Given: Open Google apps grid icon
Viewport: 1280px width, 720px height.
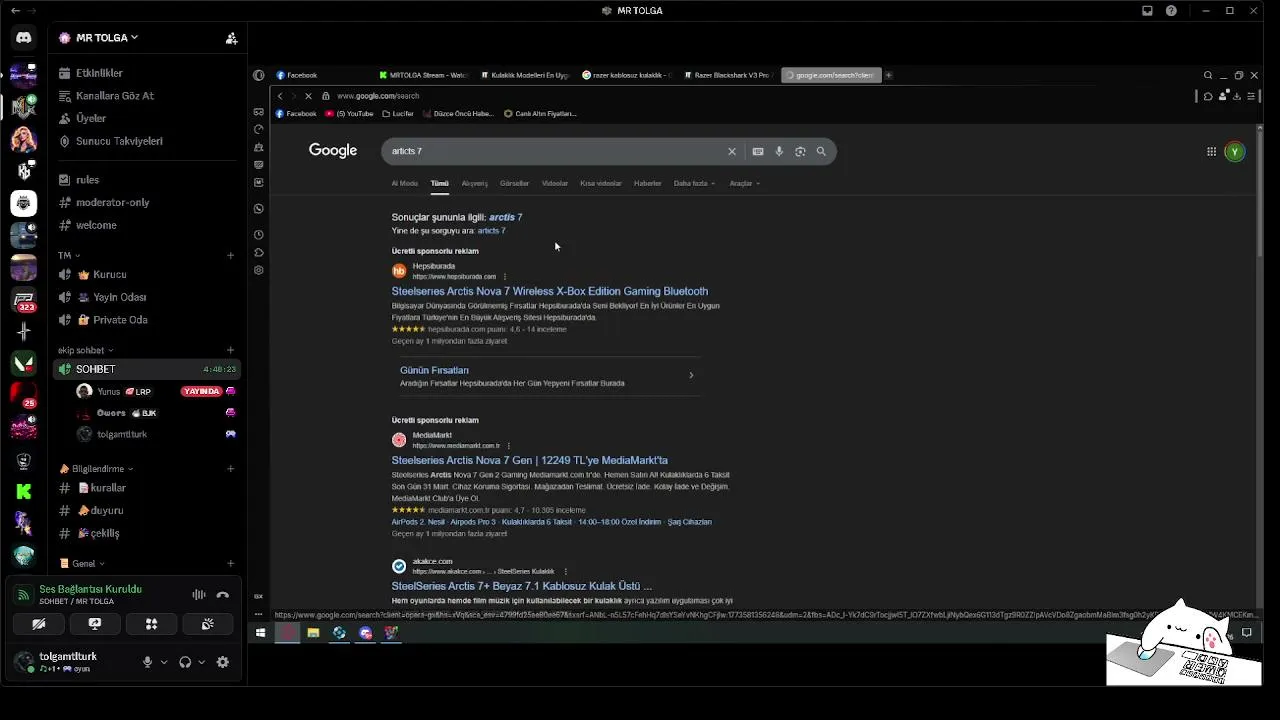Looking at the screenshot, I should pos(1211,152).
